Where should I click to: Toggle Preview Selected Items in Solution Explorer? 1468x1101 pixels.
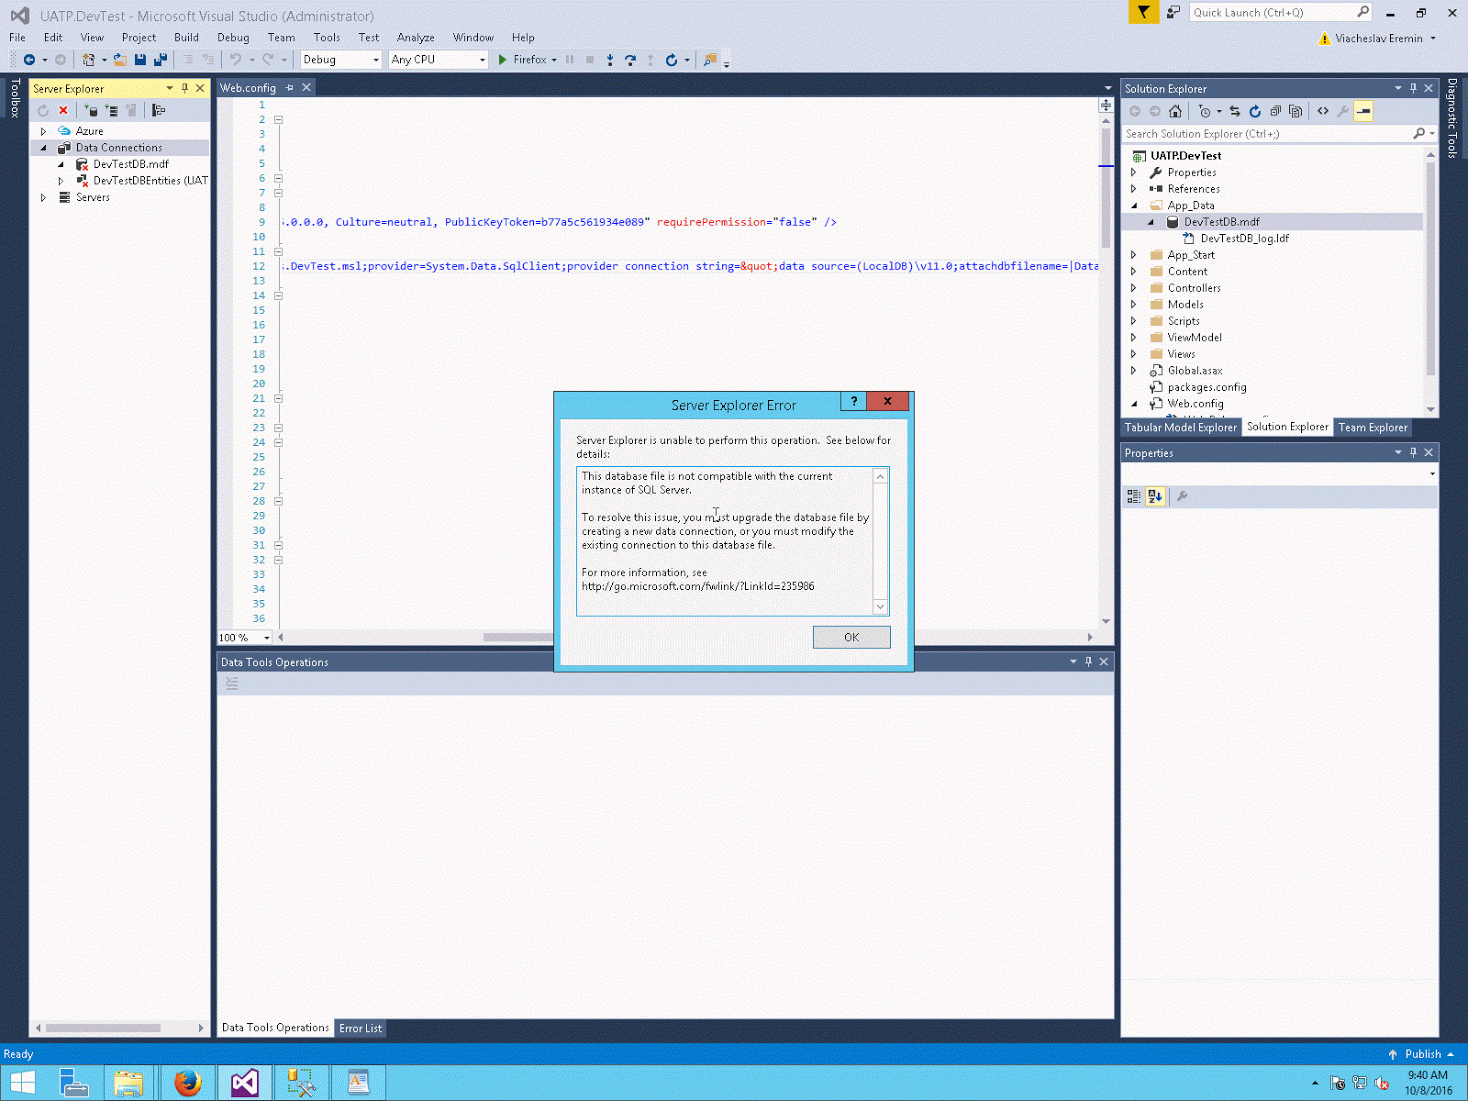[x=1364, y=111]
